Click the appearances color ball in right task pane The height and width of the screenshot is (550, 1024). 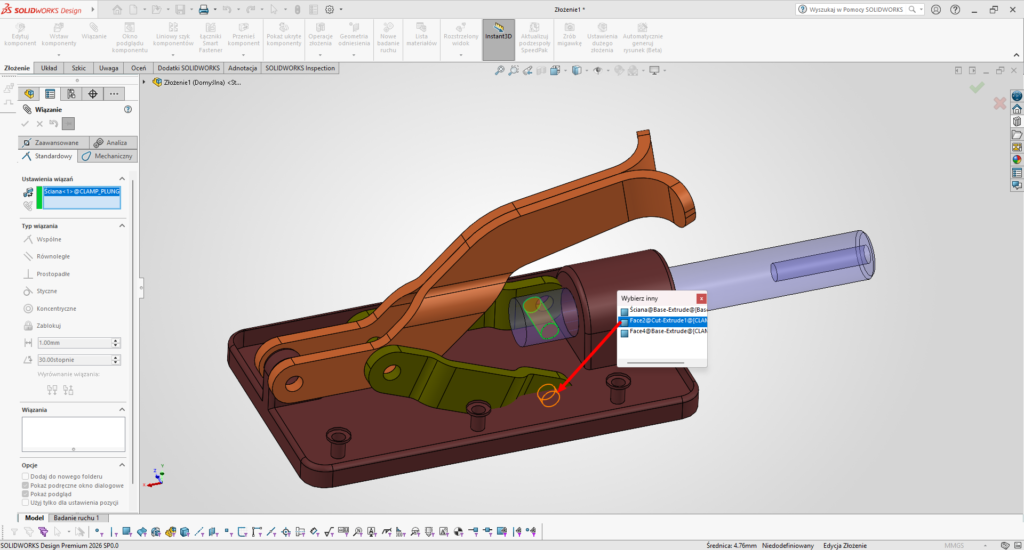tap(1017, 159)
